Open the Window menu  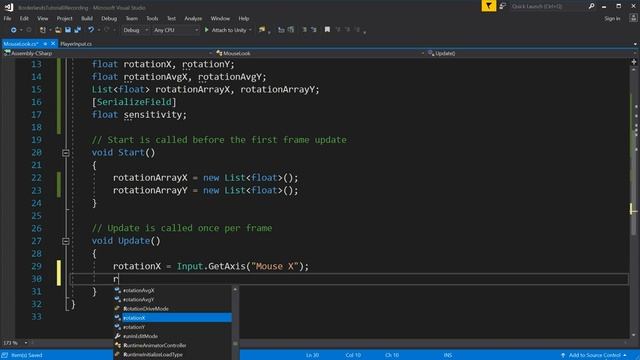(x=220, y=18)
